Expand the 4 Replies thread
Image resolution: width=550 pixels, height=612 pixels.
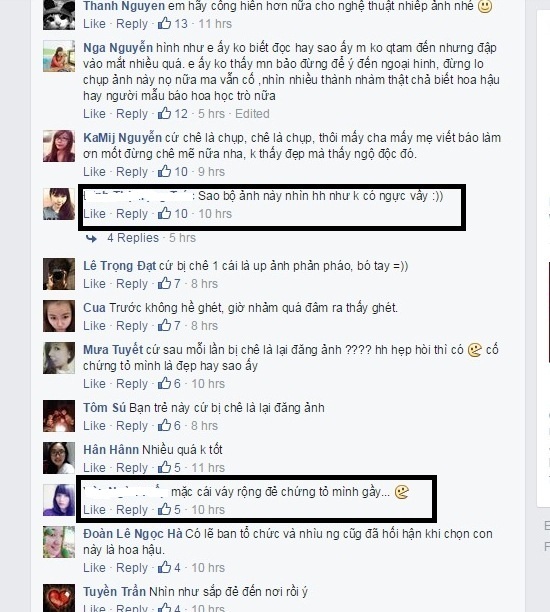133,238
